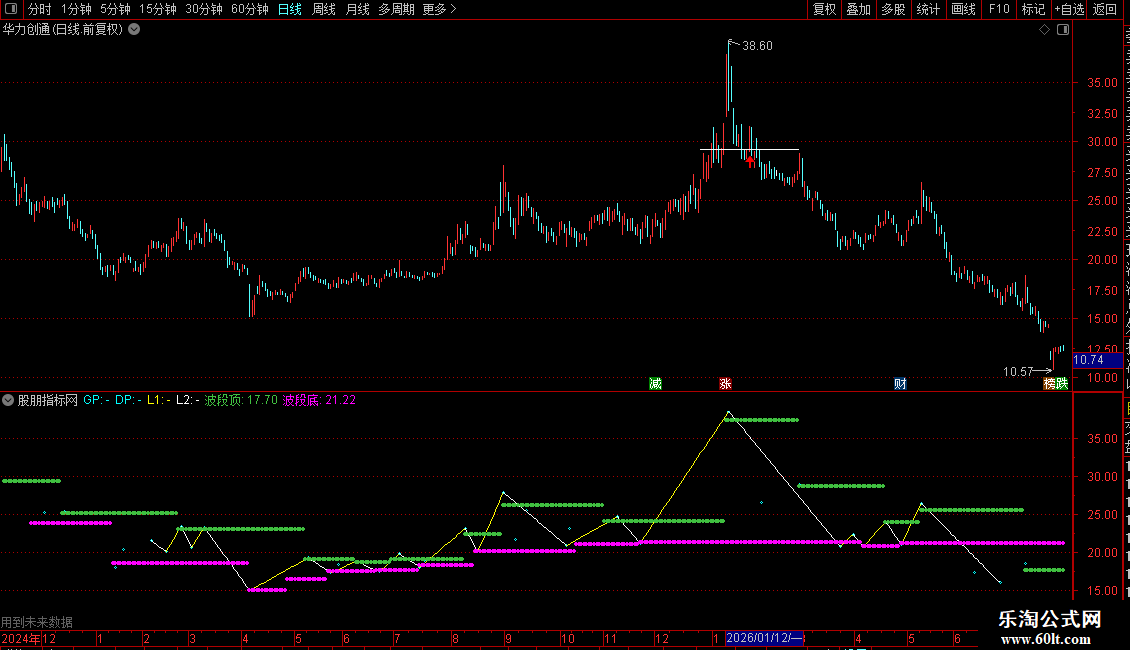
Task: Click the 用到未来数据 warning text
Action: coord(37,622)
